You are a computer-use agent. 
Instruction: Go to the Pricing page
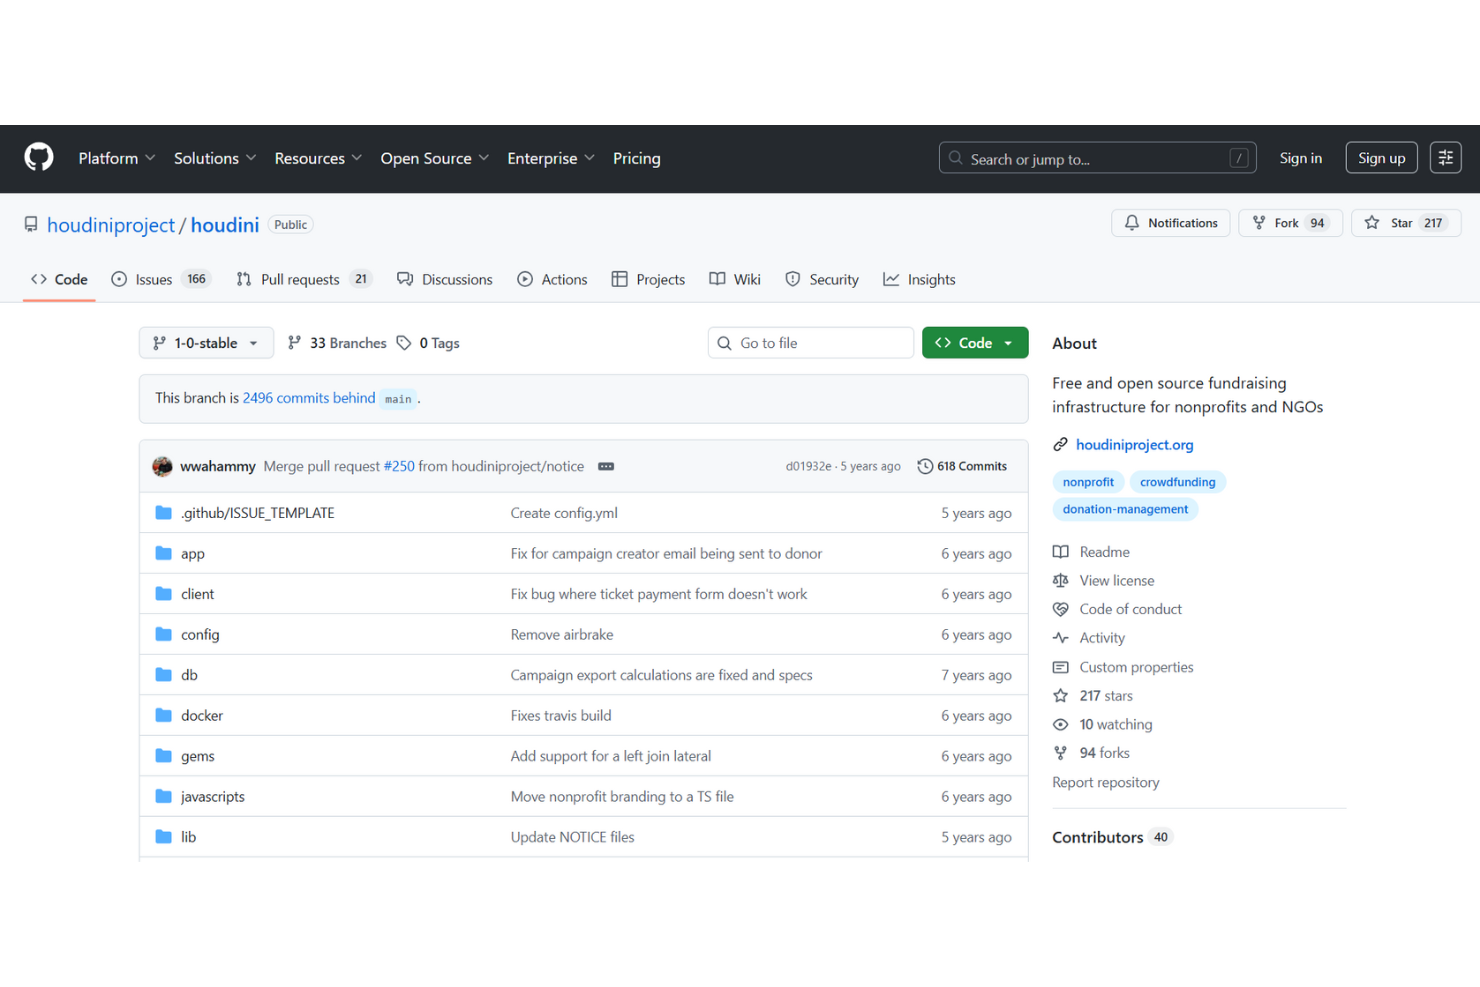pyautogui.click(x=636, y=158)
